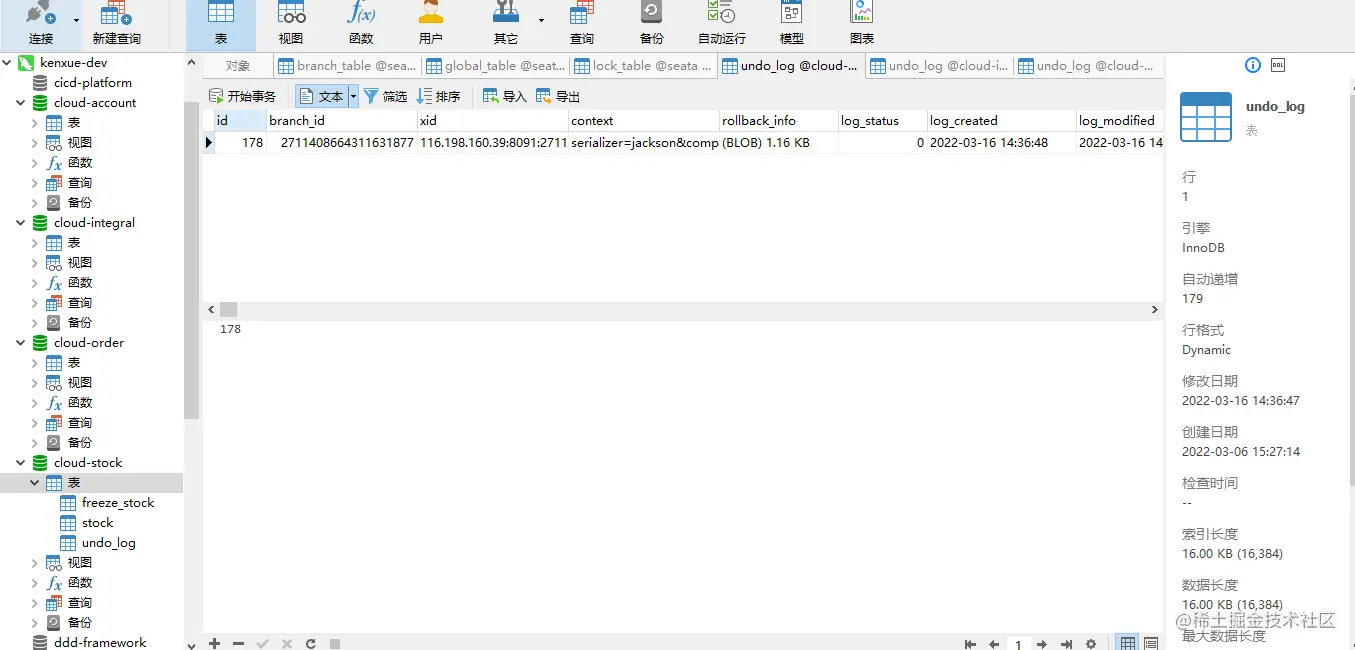Go to the previous page of records
Screen dimensions: 1355x650
pos(994,644)
